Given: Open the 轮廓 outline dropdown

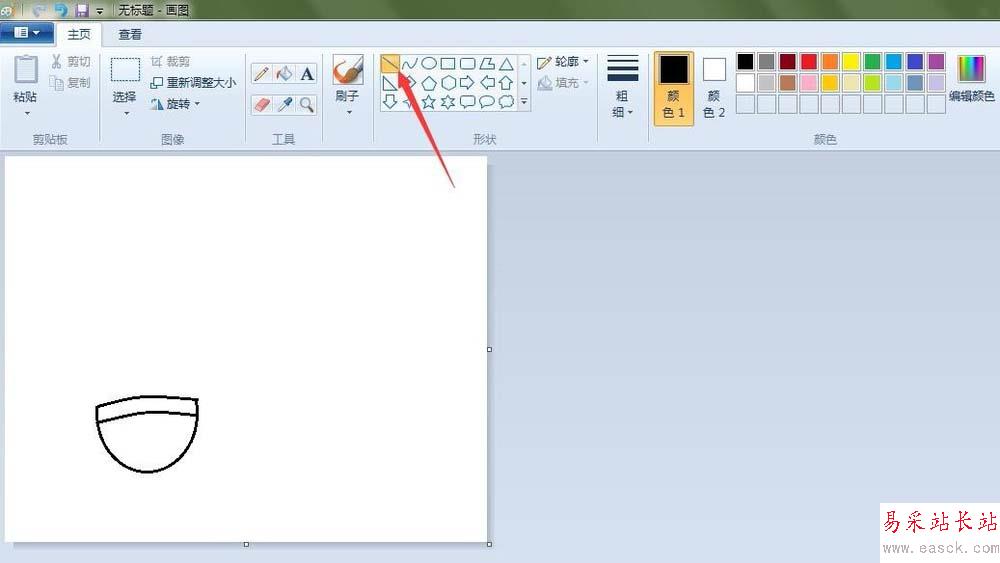Looking at the screenshot, I should click(x=562, y=62).
